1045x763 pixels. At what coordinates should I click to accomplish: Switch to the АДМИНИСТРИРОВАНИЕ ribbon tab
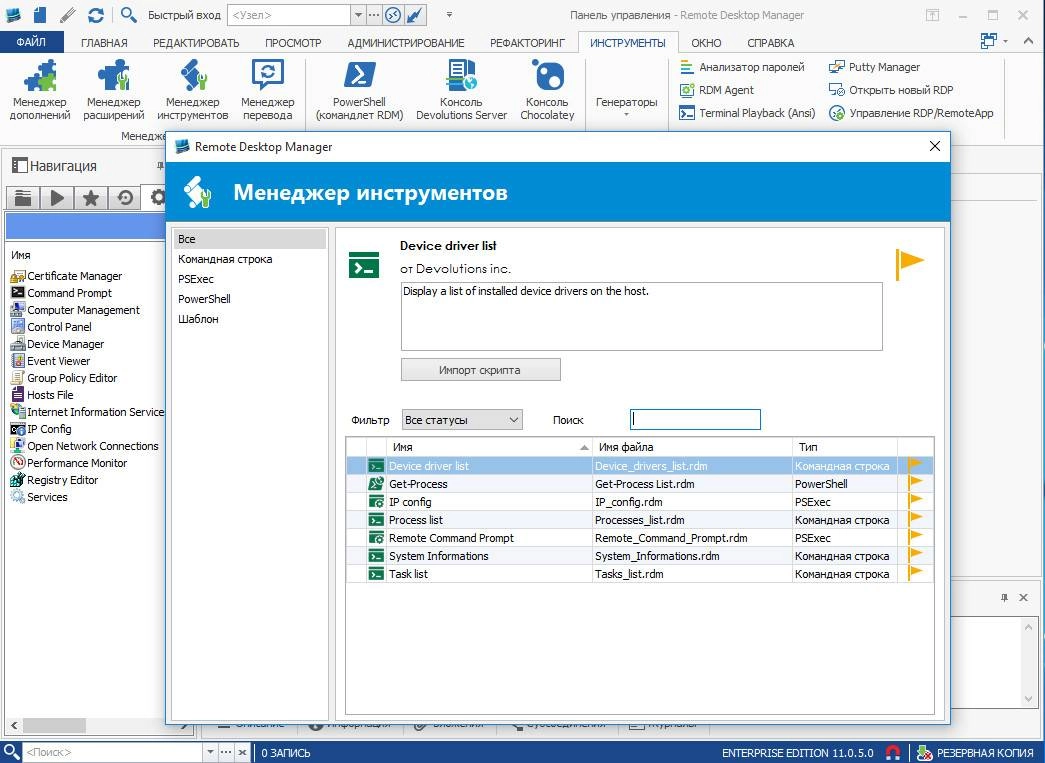pyautogui.click(x=406, y=43)
